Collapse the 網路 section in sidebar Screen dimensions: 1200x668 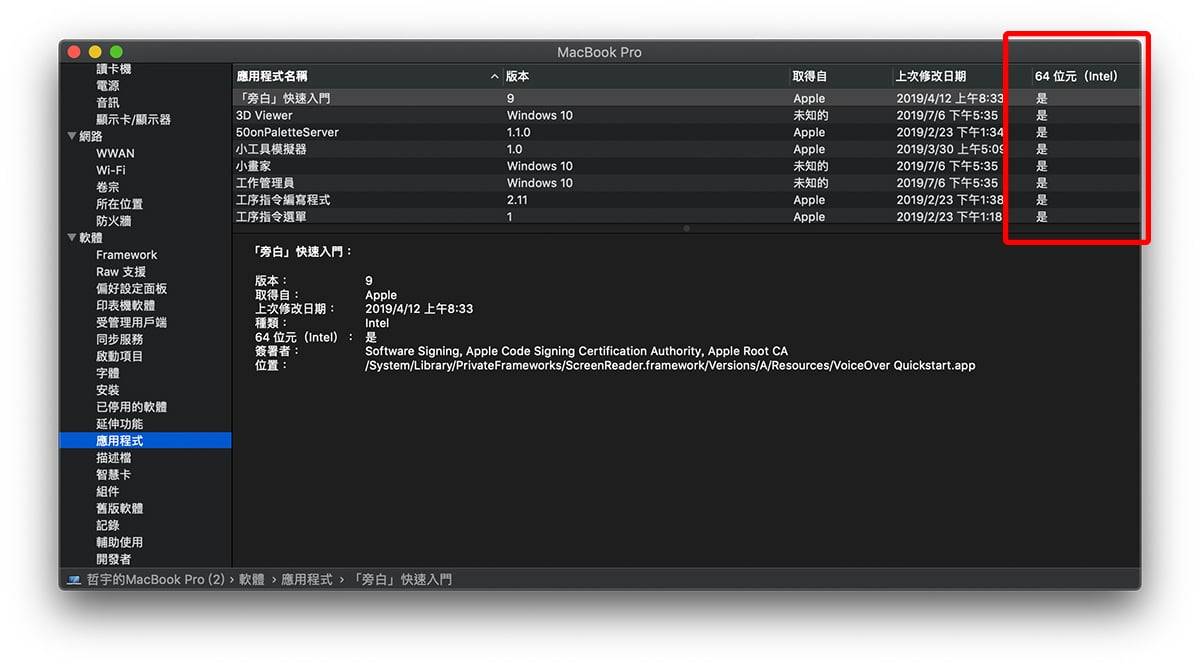(72, 136)
